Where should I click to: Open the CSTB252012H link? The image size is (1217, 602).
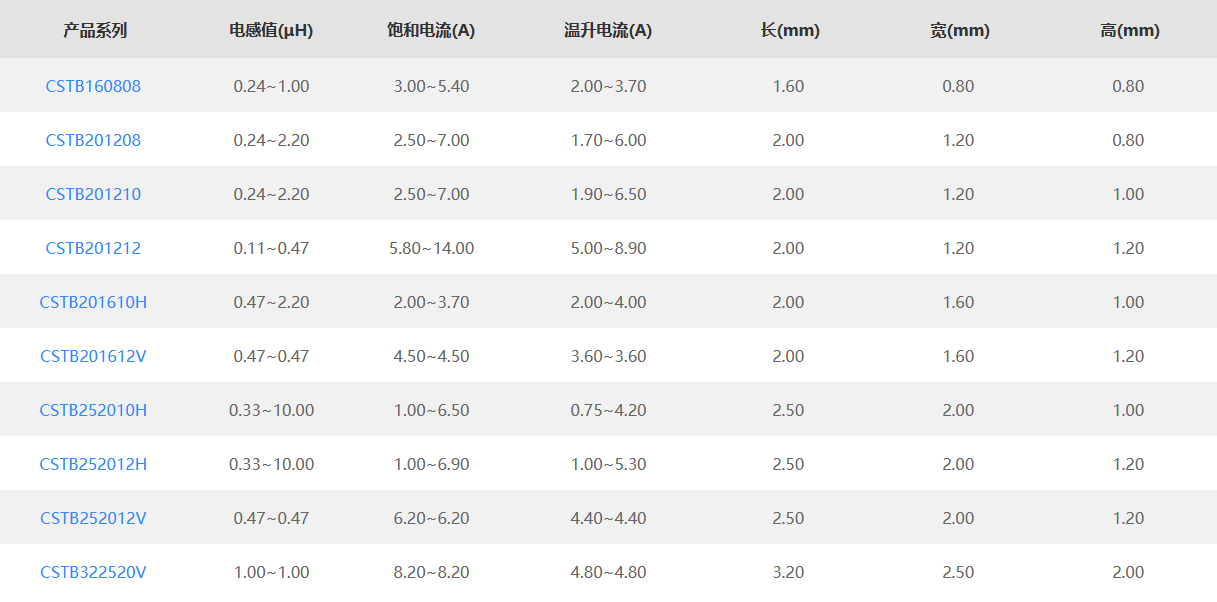93,464
